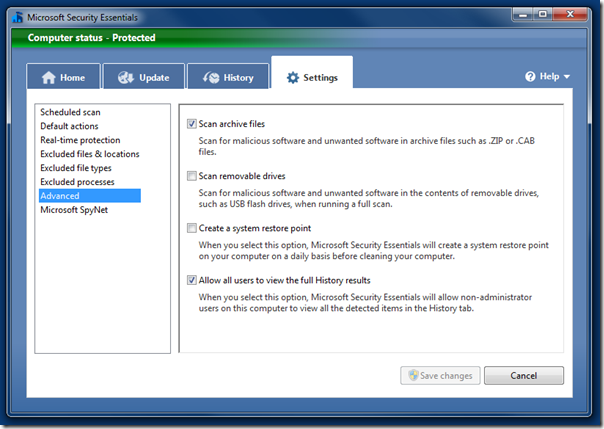This screenshot has width=604, height=429.
Task: Select the Advanced settings item
Action: tap(90, 196)
